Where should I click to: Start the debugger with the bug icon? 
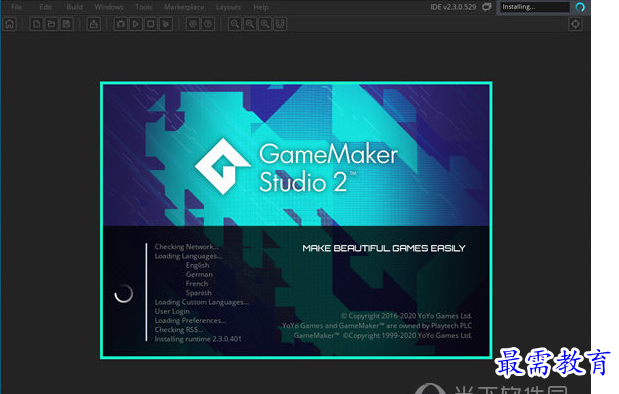[120, 24]
